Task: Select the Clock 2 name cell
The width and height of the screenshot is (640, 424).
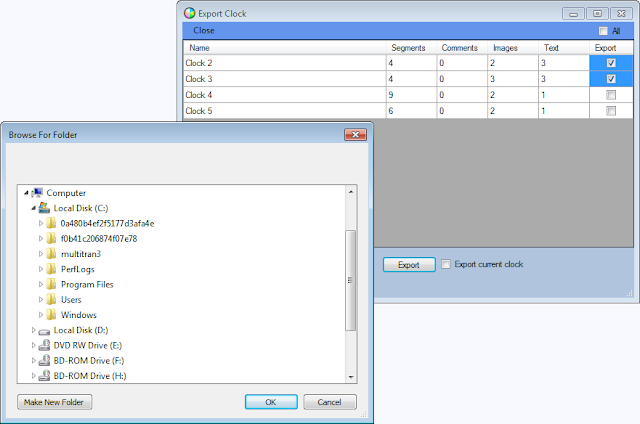Action: click(284, 63)
